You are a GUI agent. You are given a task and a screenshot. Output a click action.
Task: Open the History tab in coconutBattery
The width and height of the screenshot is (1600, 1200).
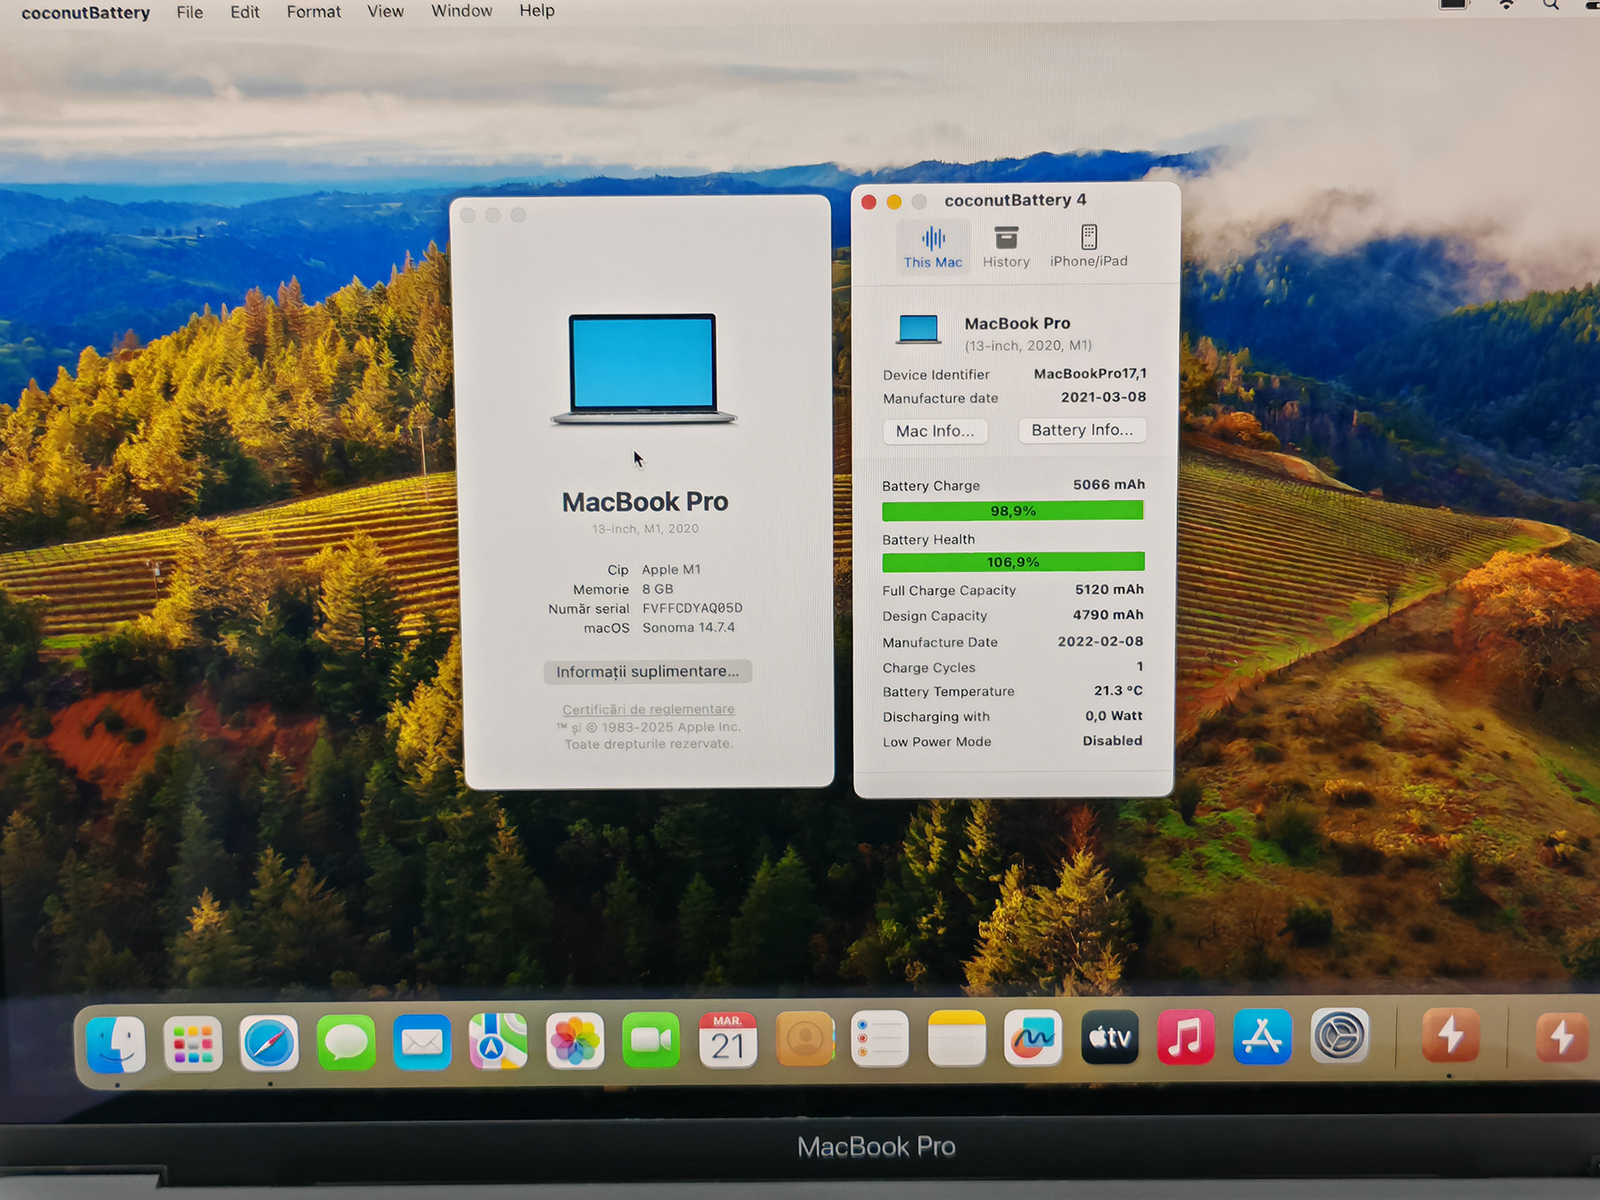pos(1006,247)
